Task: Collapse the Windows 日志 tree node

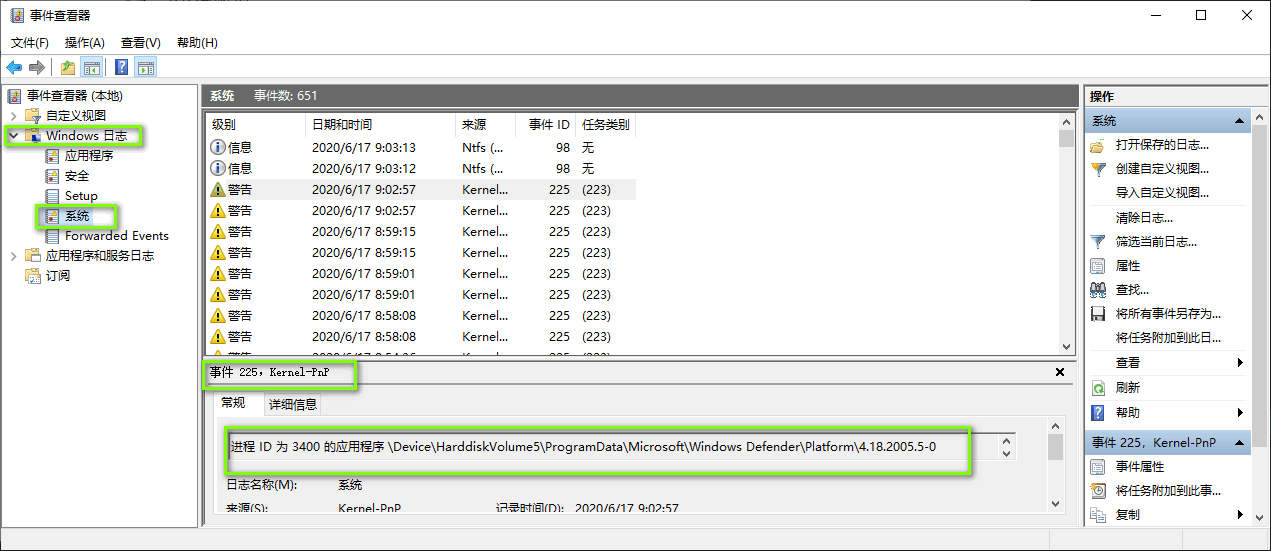Action: point(13,136)
